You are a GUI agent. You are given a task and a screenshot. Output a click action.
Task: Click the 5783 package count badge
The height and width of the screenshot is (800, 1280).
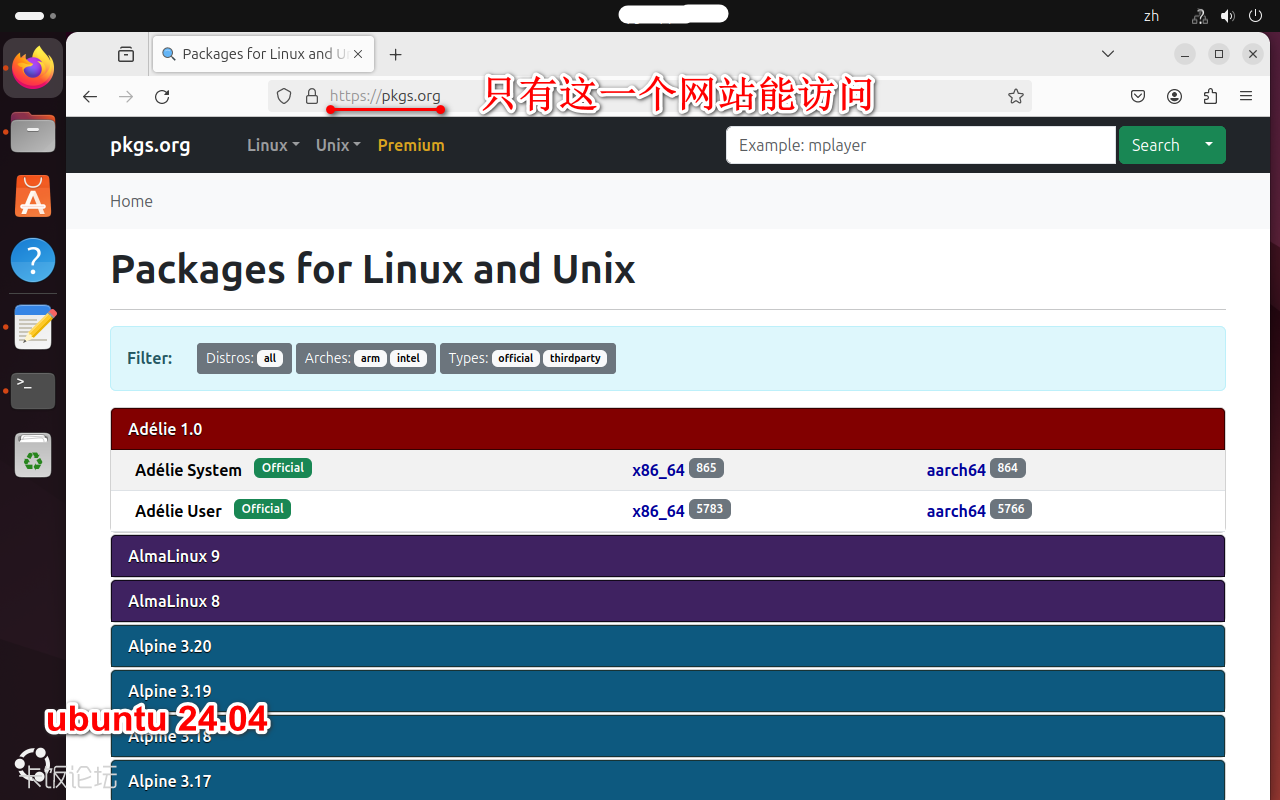pos(710,509)
